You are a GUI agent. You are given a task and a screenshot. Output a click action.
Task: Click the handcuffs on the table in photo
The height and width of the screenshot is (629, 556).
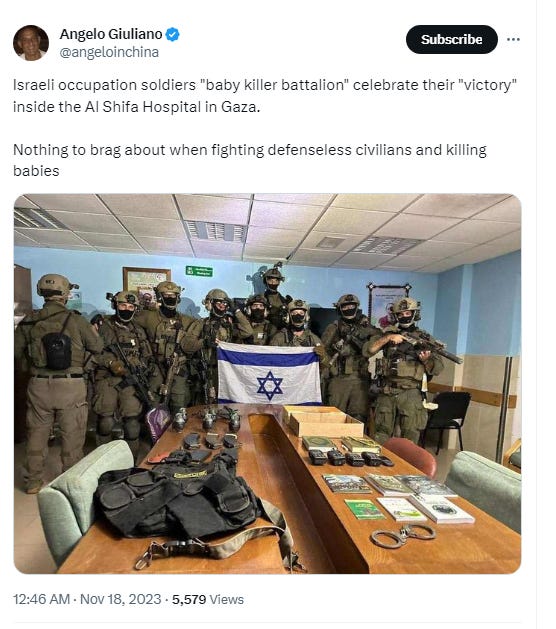tap(402, 536)
